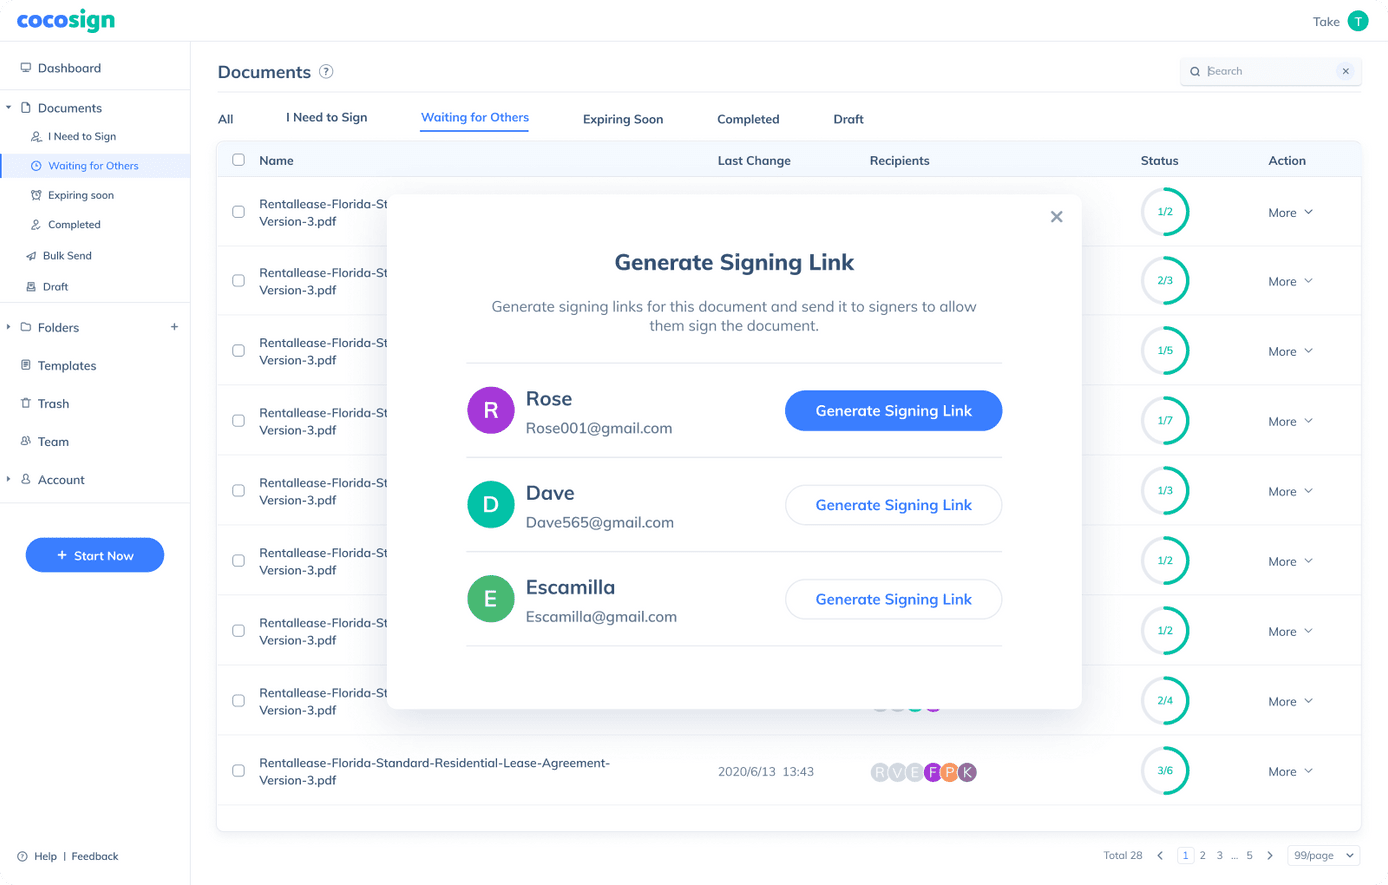Image resolution: width=1388 pixels, height=885 pixels.
Task: Click Rose's purple R avatar
Action: (491, 410)
